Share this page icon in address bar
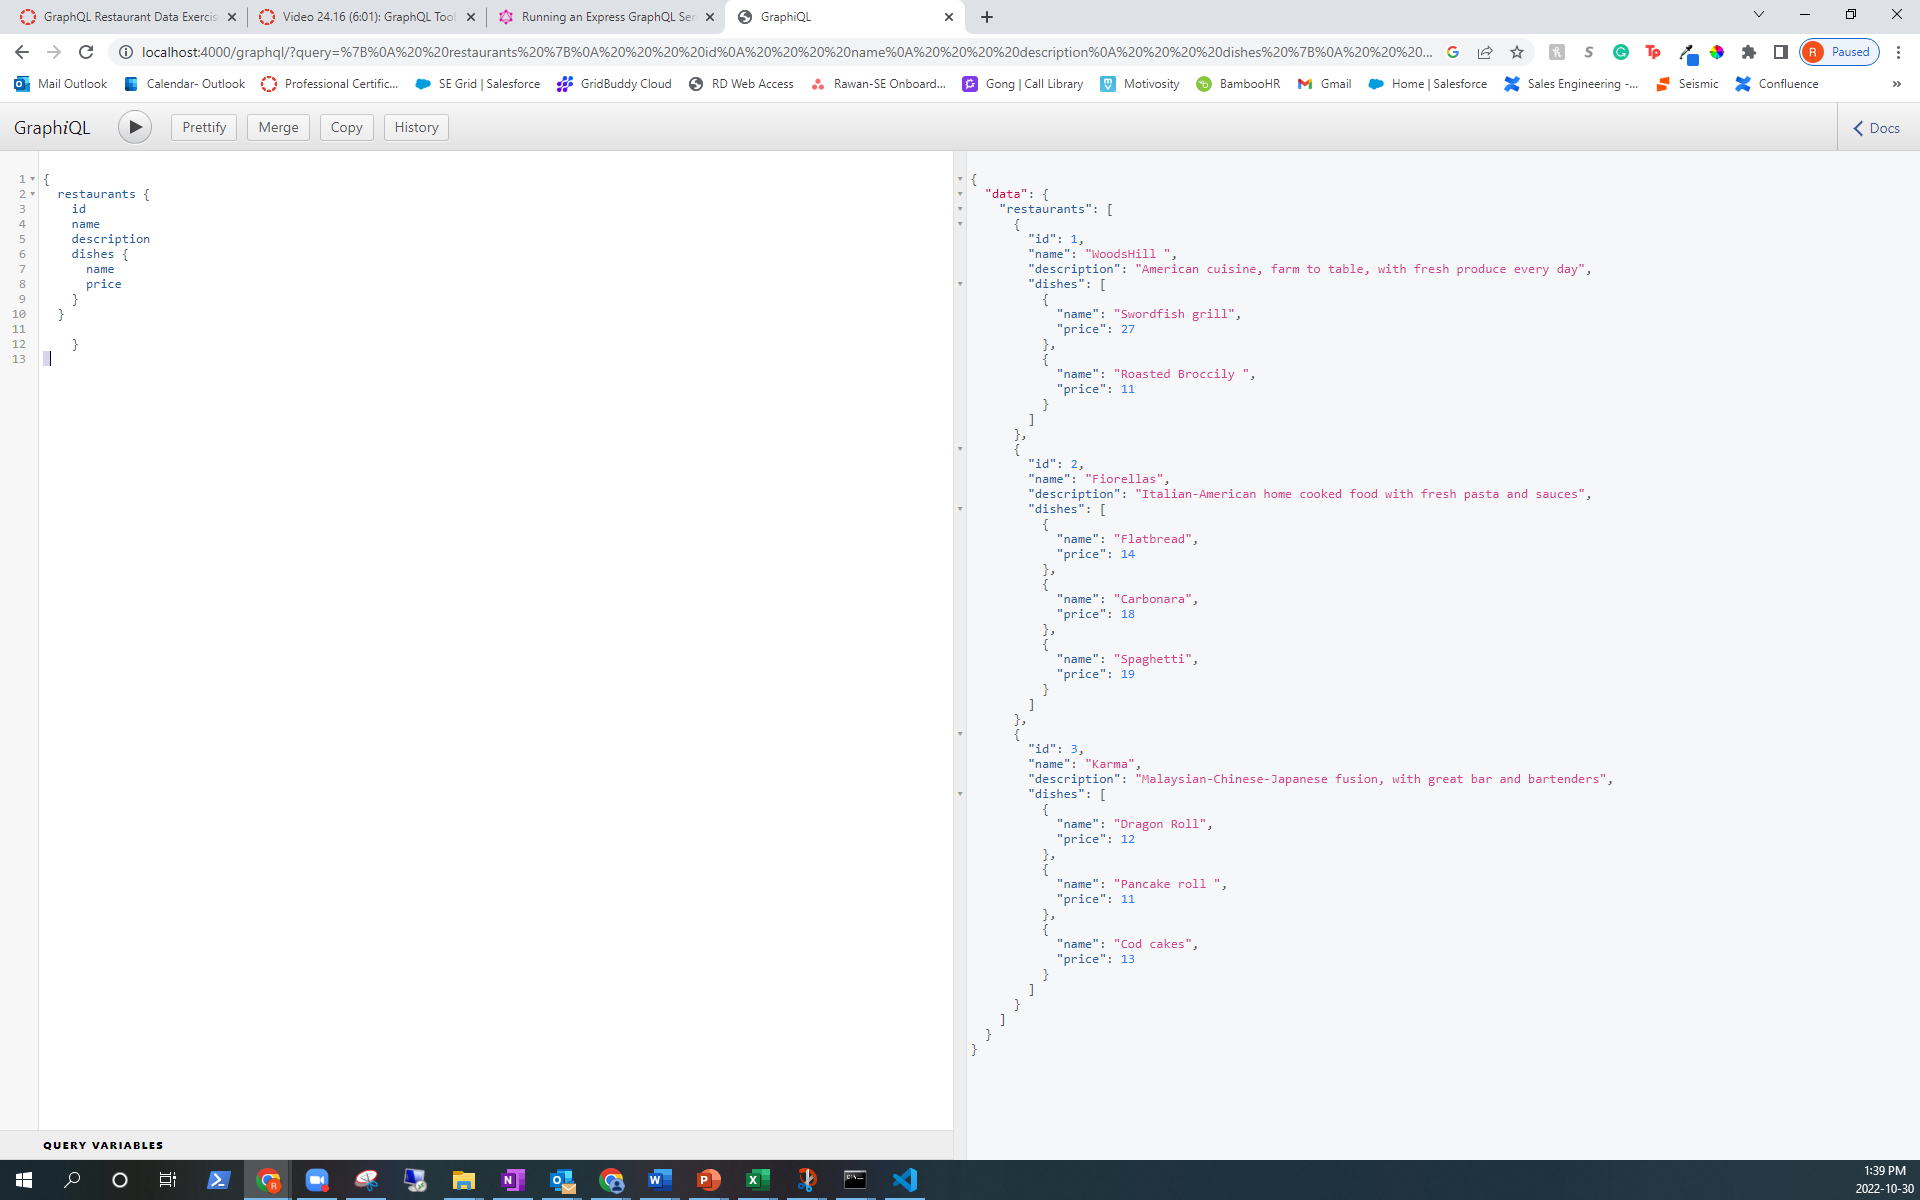This screenshot has height=1200, width=1920. 1485,52
